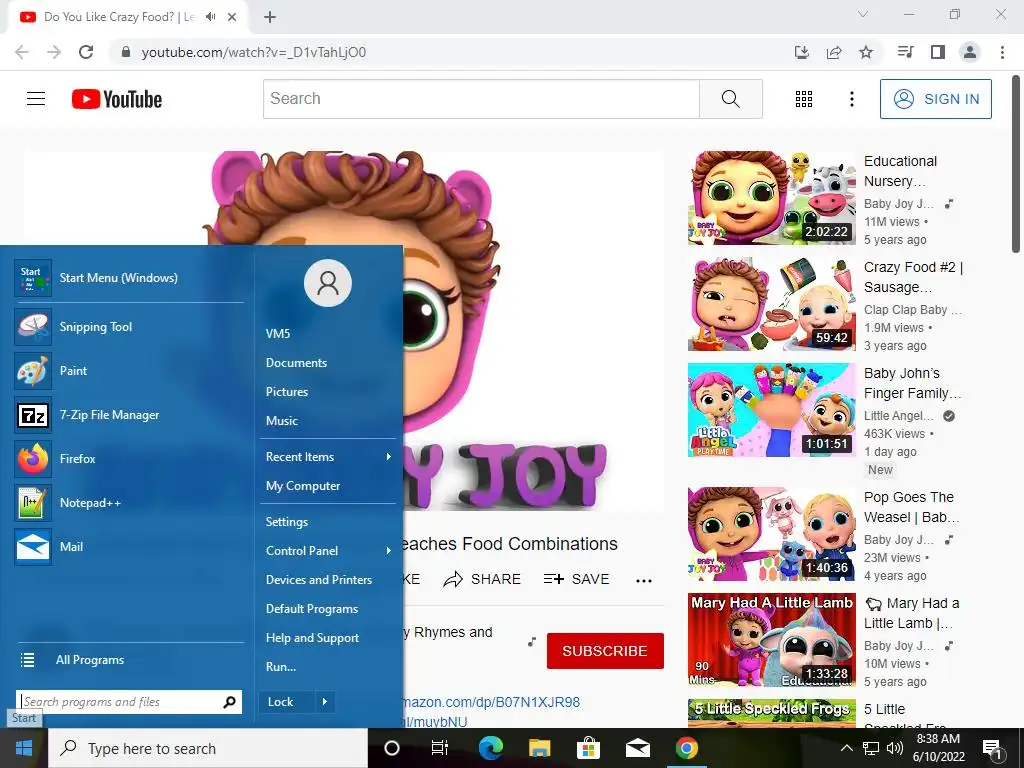
Task: Open Documents from the start menu
Action: coord(296,362)
